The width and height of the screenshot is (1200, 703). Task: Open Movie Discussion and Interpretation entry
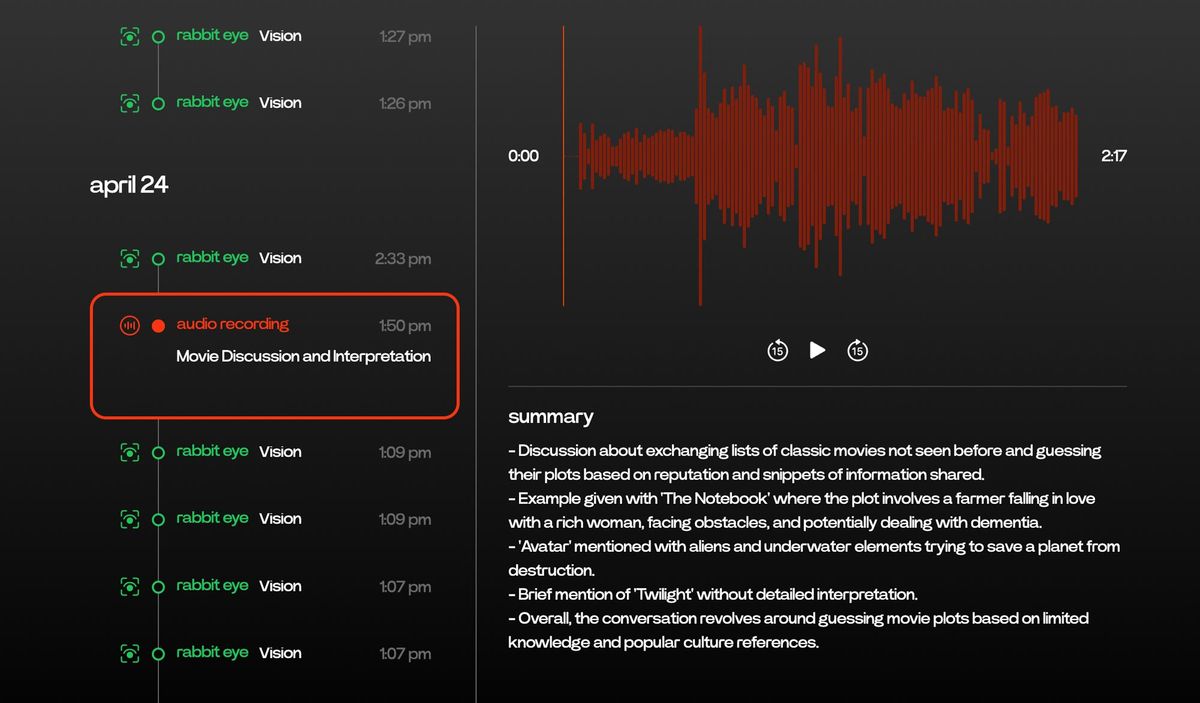coord(303,356)
